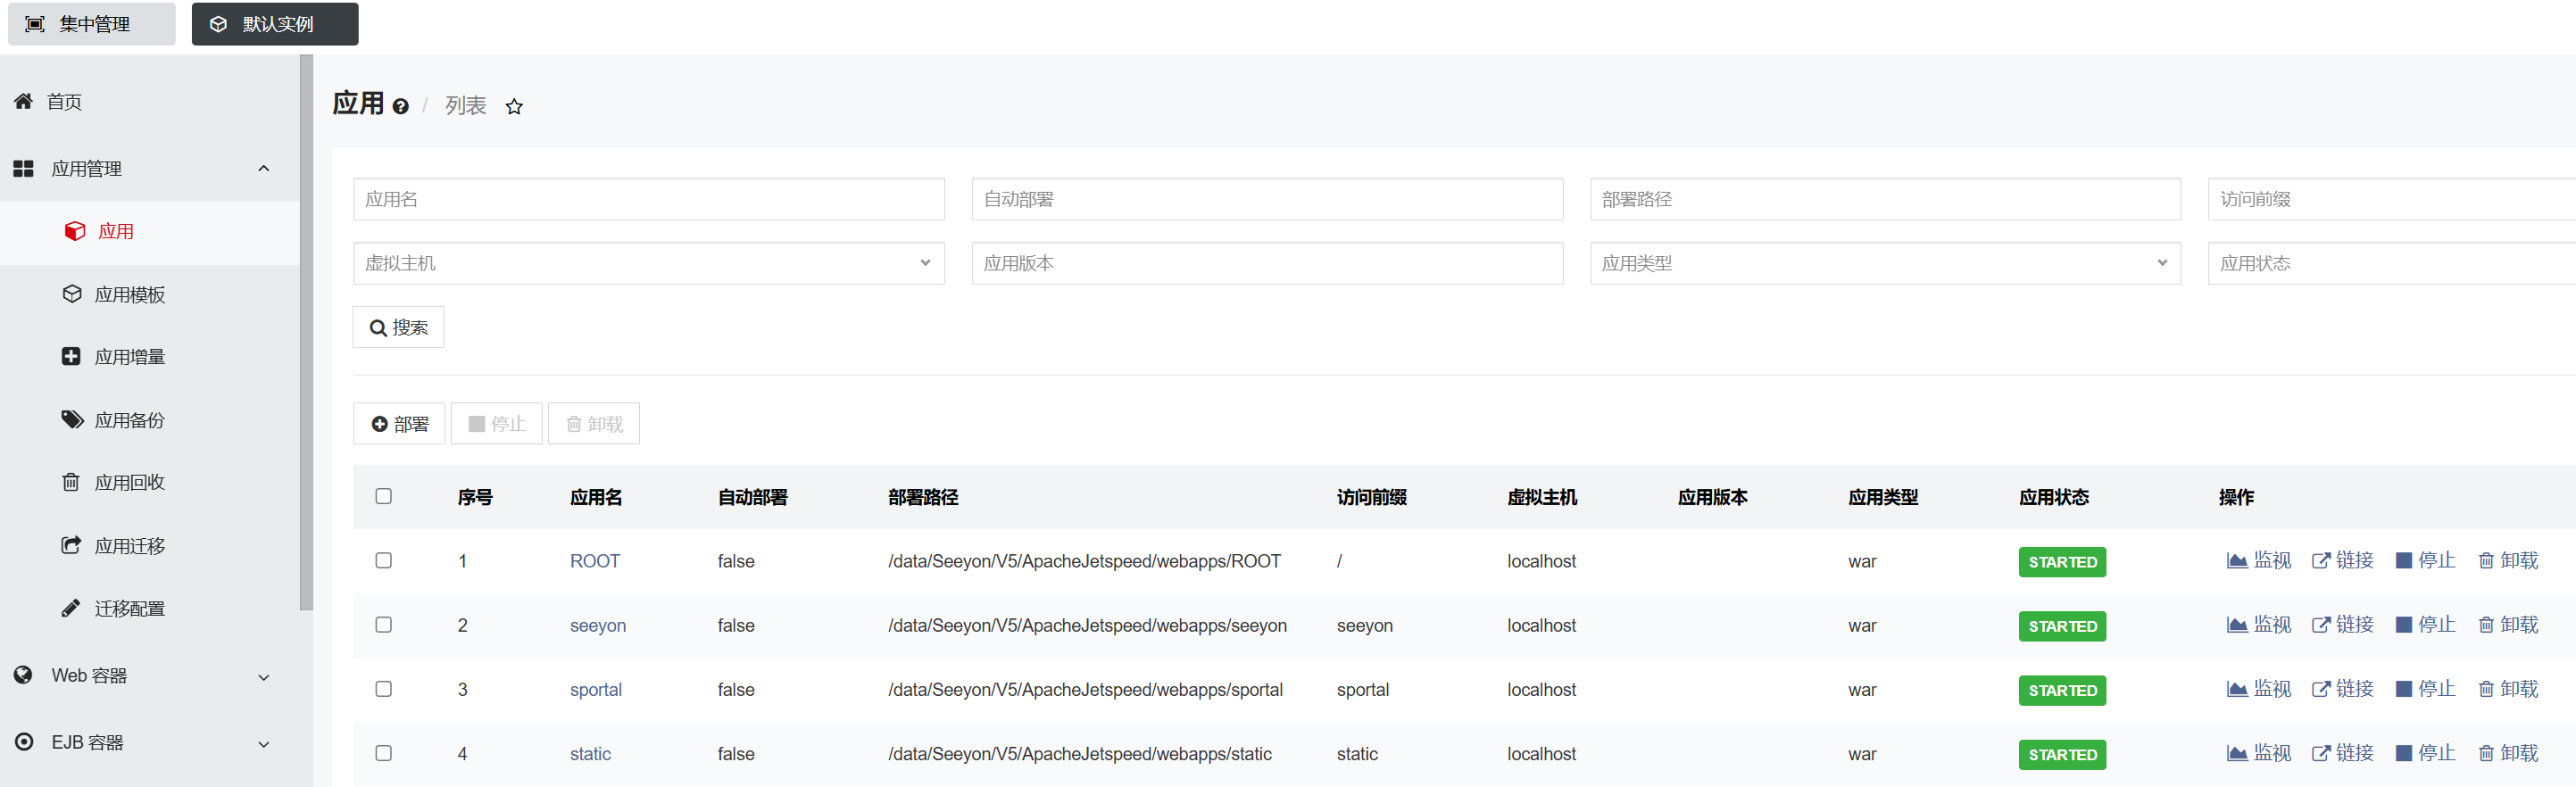
Task: Open the ROOT application link
Action: click(595, 561)
